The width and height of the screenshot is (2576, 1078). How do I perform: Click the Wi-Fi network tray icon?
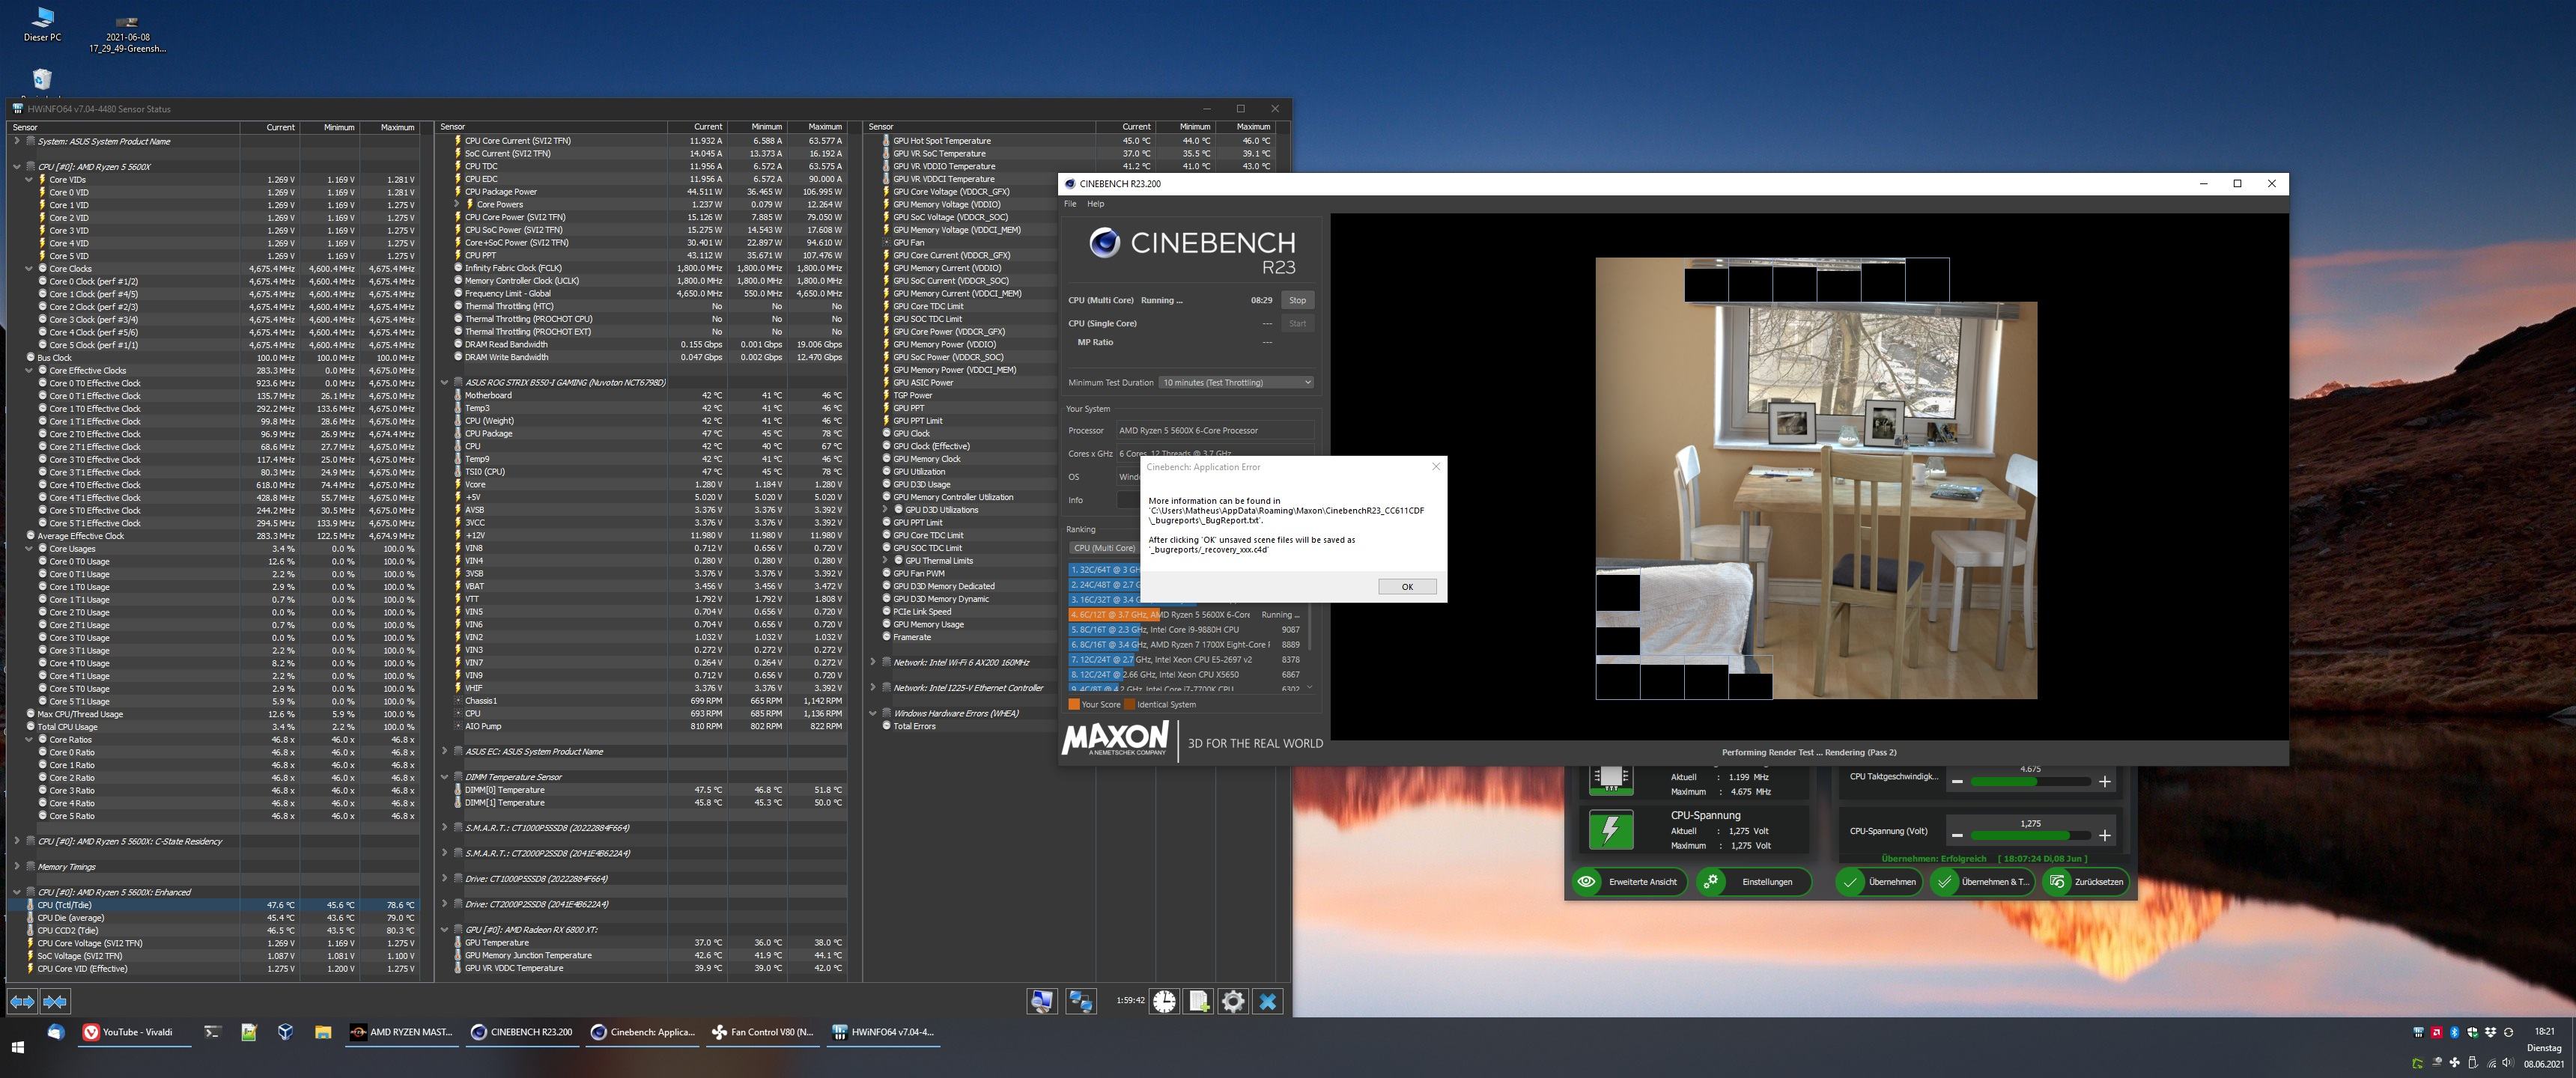coord(2491,1062)
